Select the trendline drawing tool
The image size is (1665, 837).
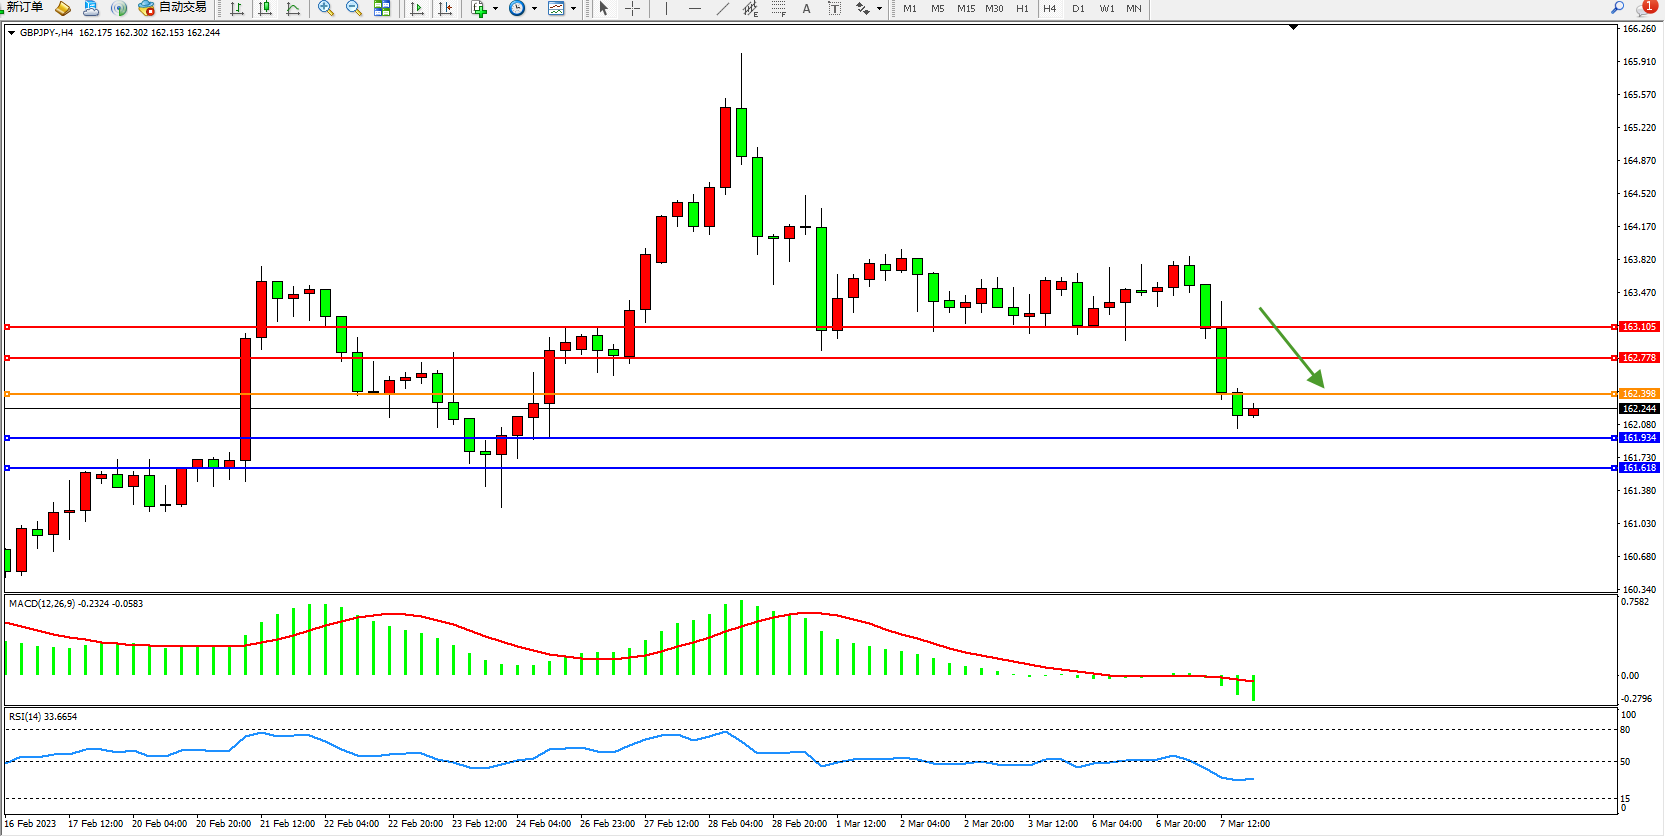point(723,9)
